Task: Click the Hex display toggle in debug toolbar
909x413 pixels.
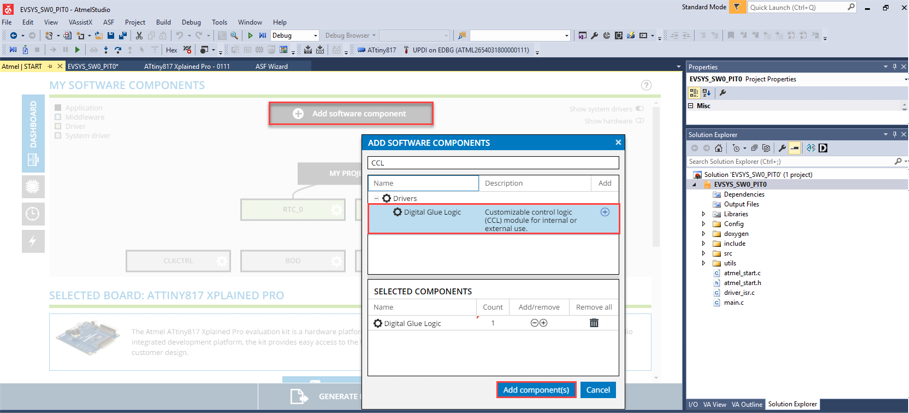Action: pos(172,50)
